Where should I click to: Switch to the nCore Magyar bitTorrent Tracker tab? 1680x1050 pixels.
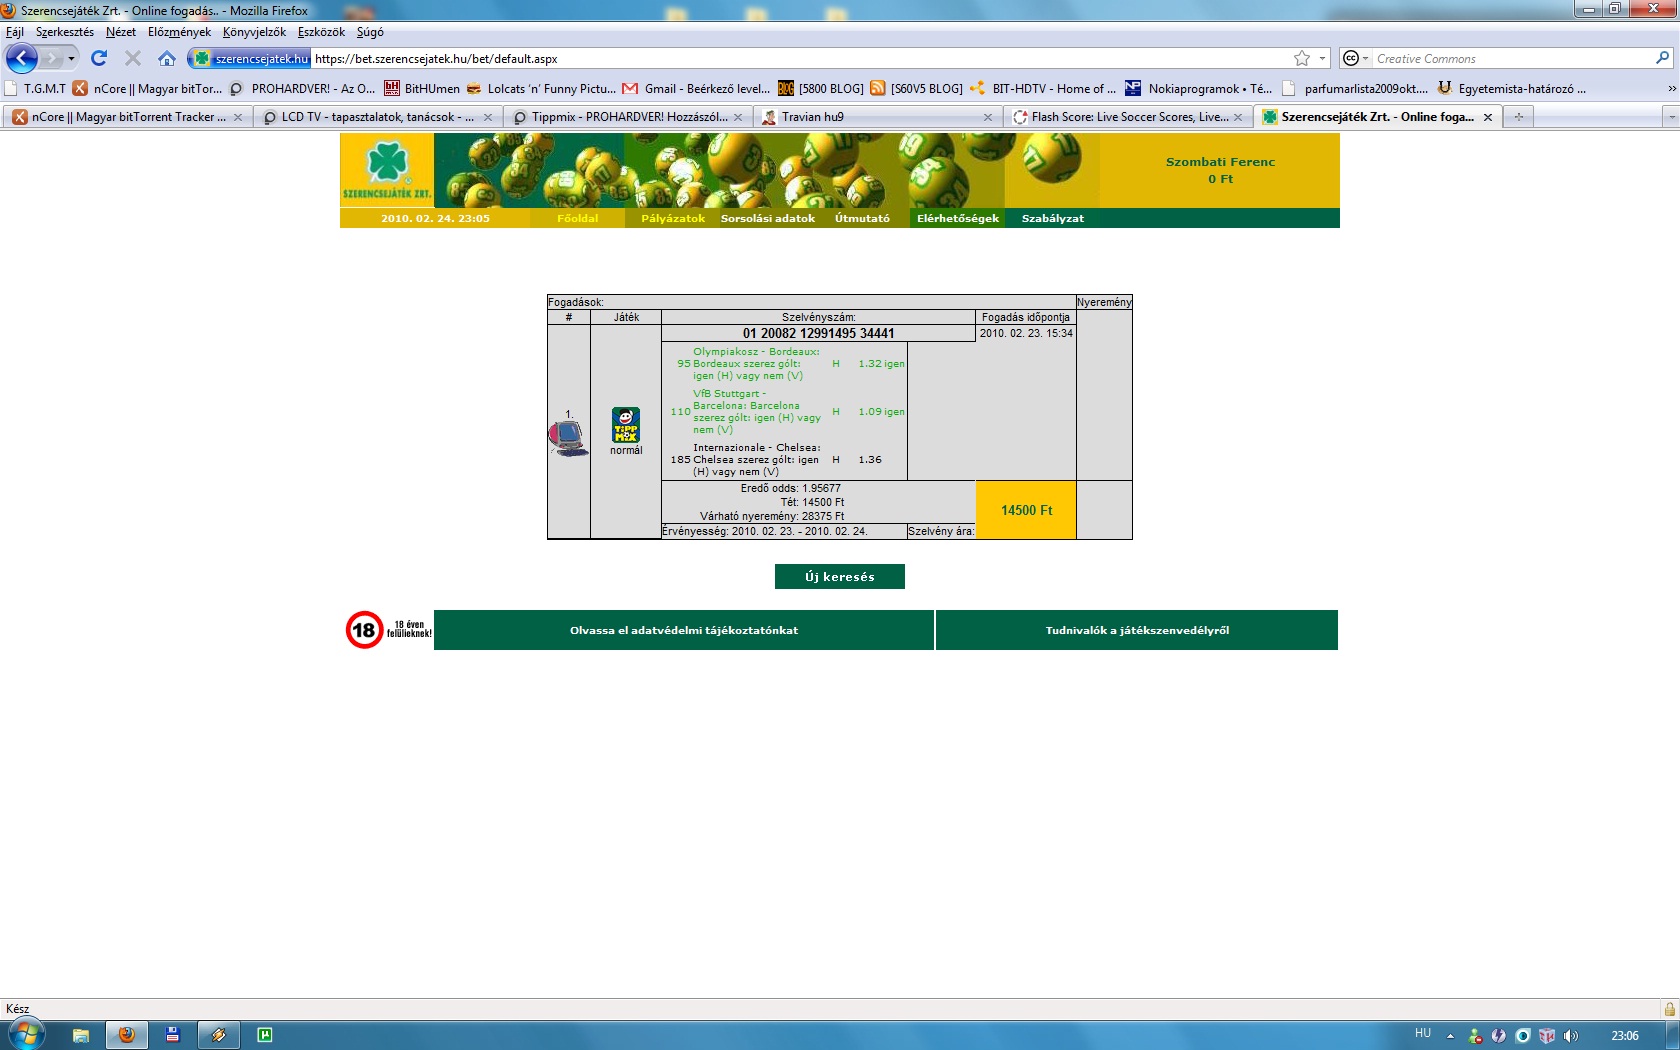point(128,117)
